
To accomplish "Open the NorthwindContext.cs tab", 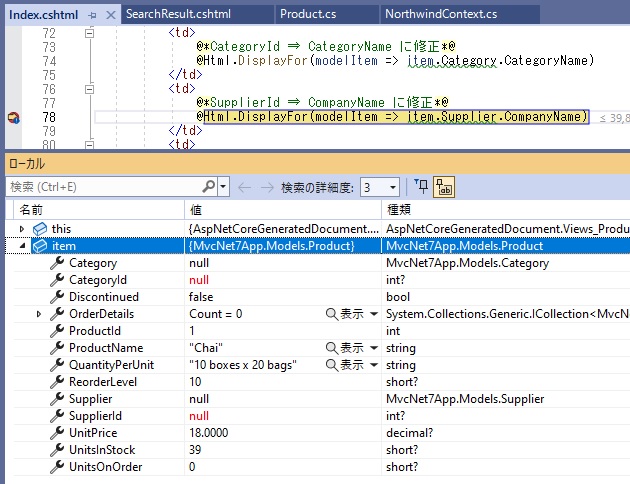I will (x=441, y=14).
